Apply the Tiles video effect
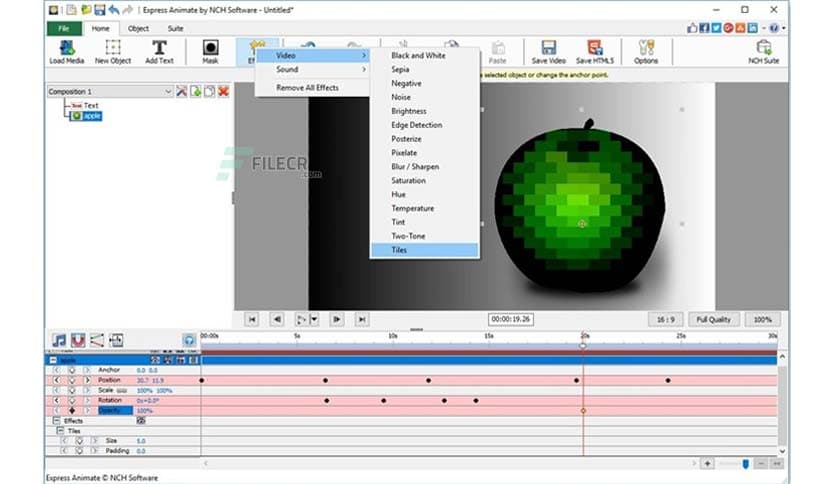The image size is (836, 484). 424,250
